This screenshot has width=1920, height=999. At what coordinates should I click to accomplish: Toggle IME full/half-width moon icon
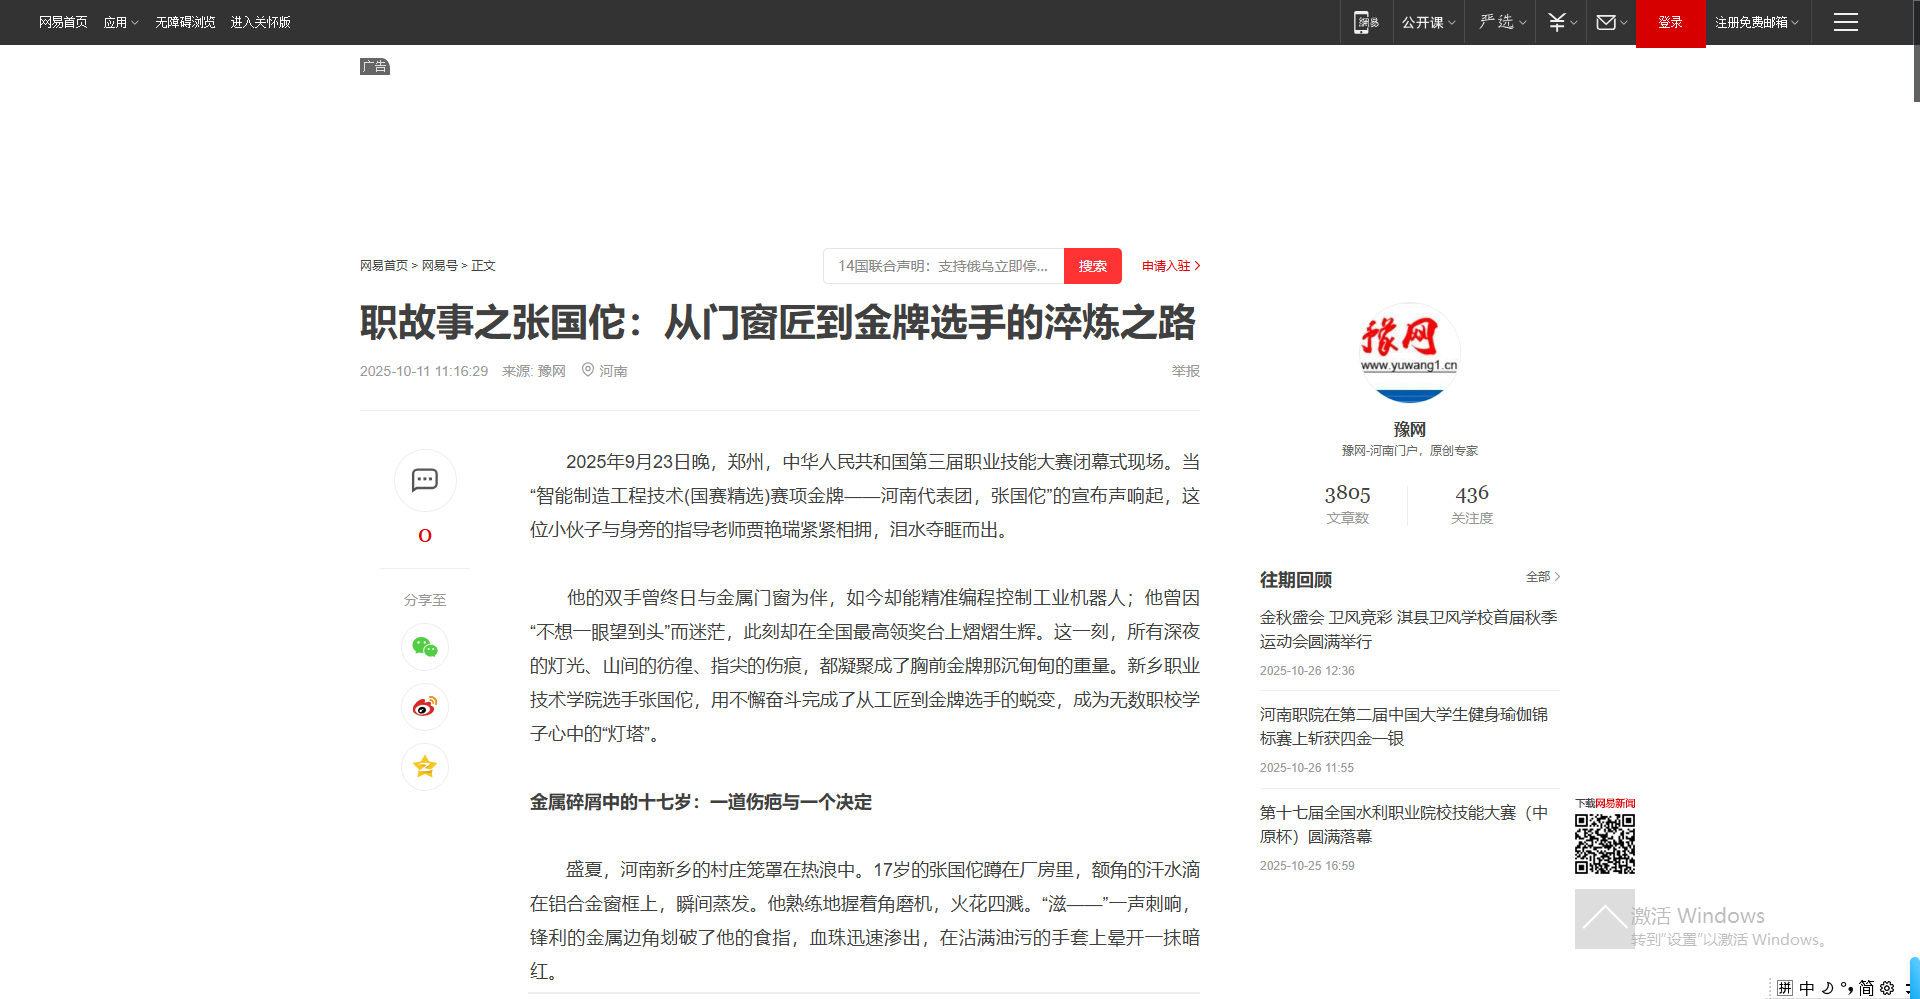click(1828, 988)
